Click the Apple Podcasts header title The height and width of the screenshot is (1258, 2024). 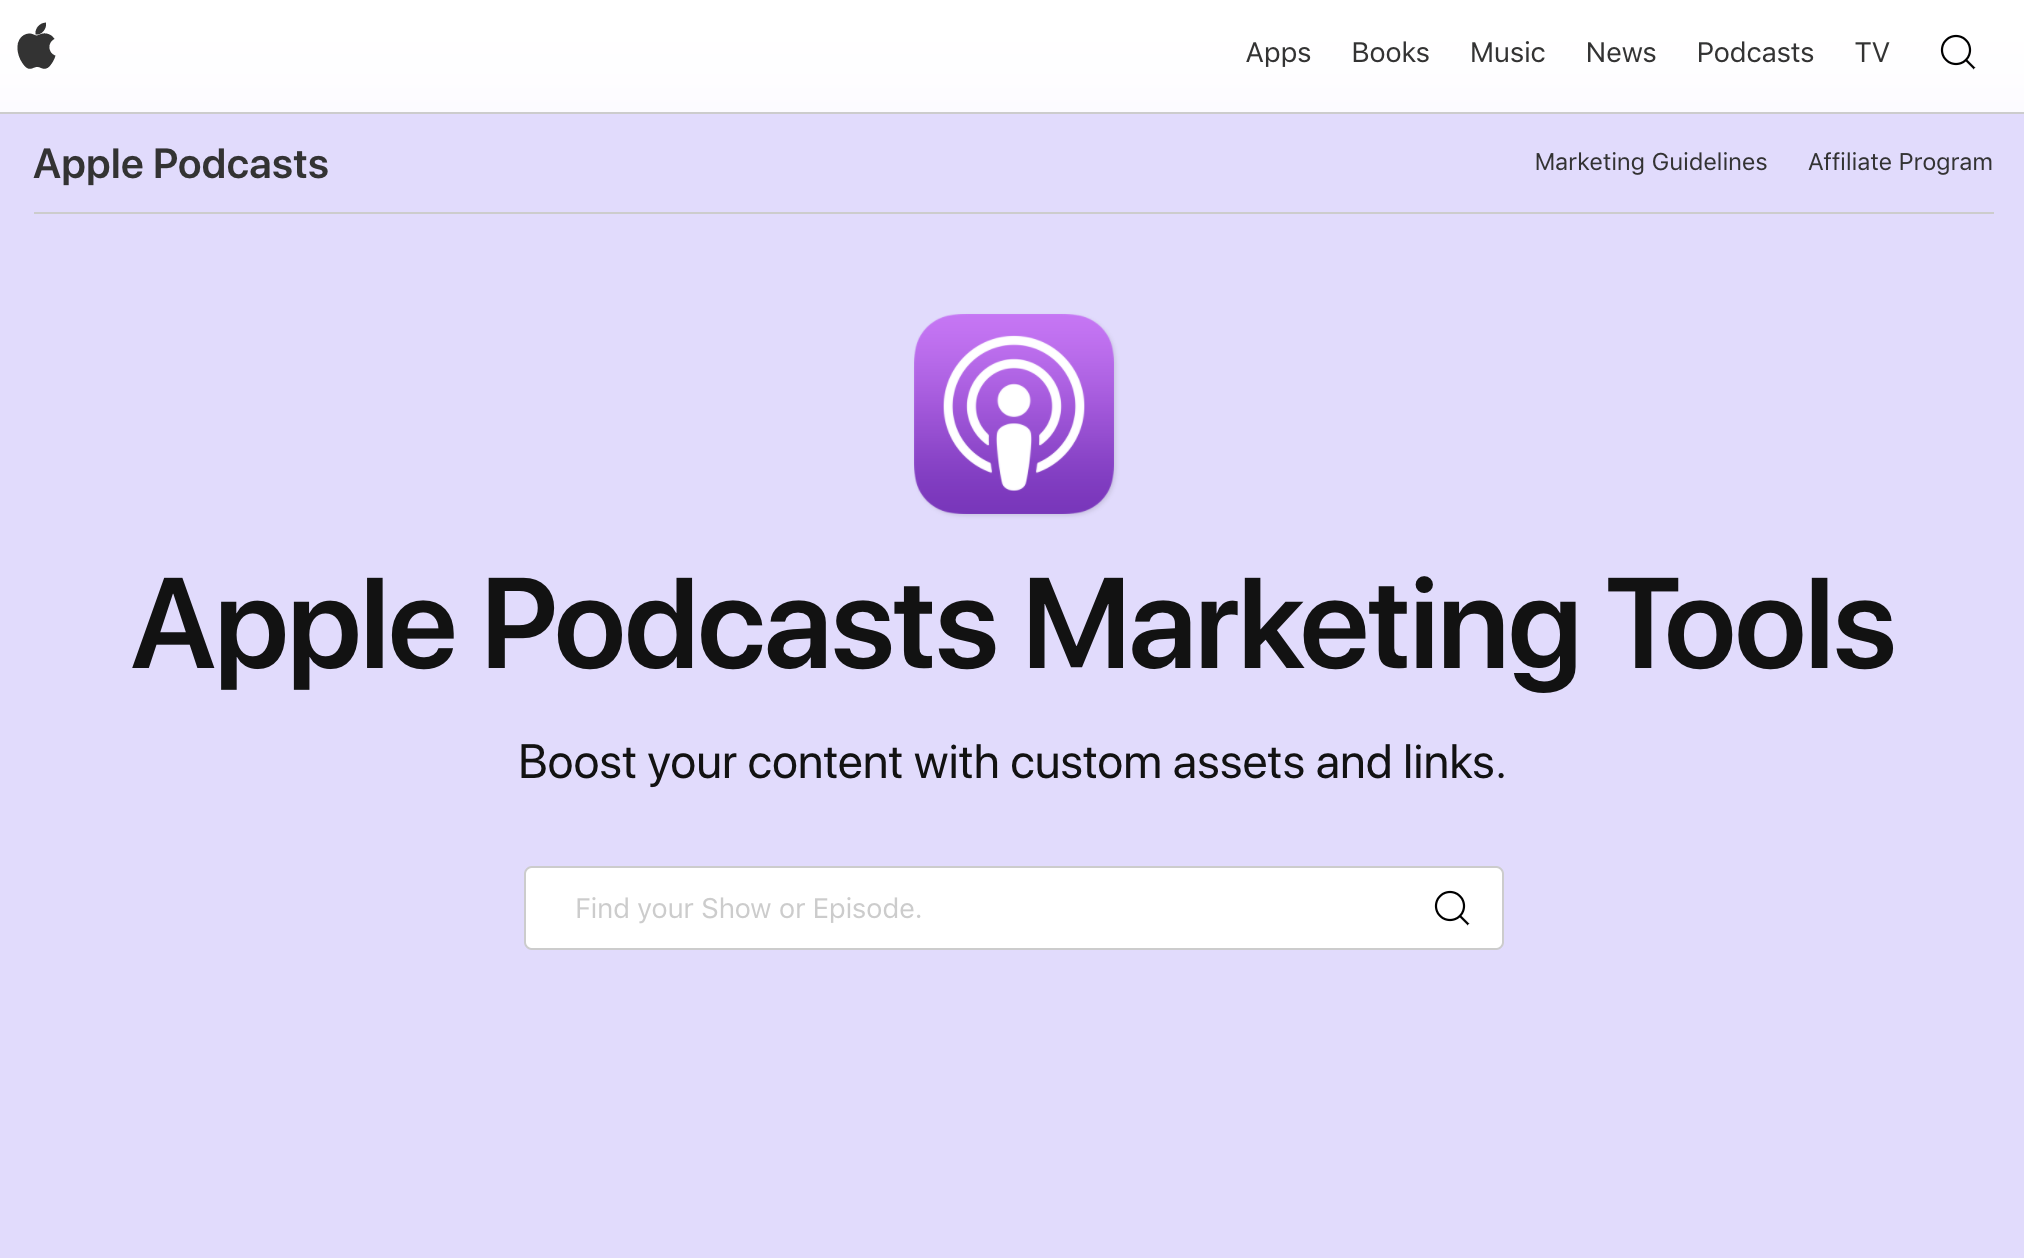pyautogui.click(x=181, y=164)
